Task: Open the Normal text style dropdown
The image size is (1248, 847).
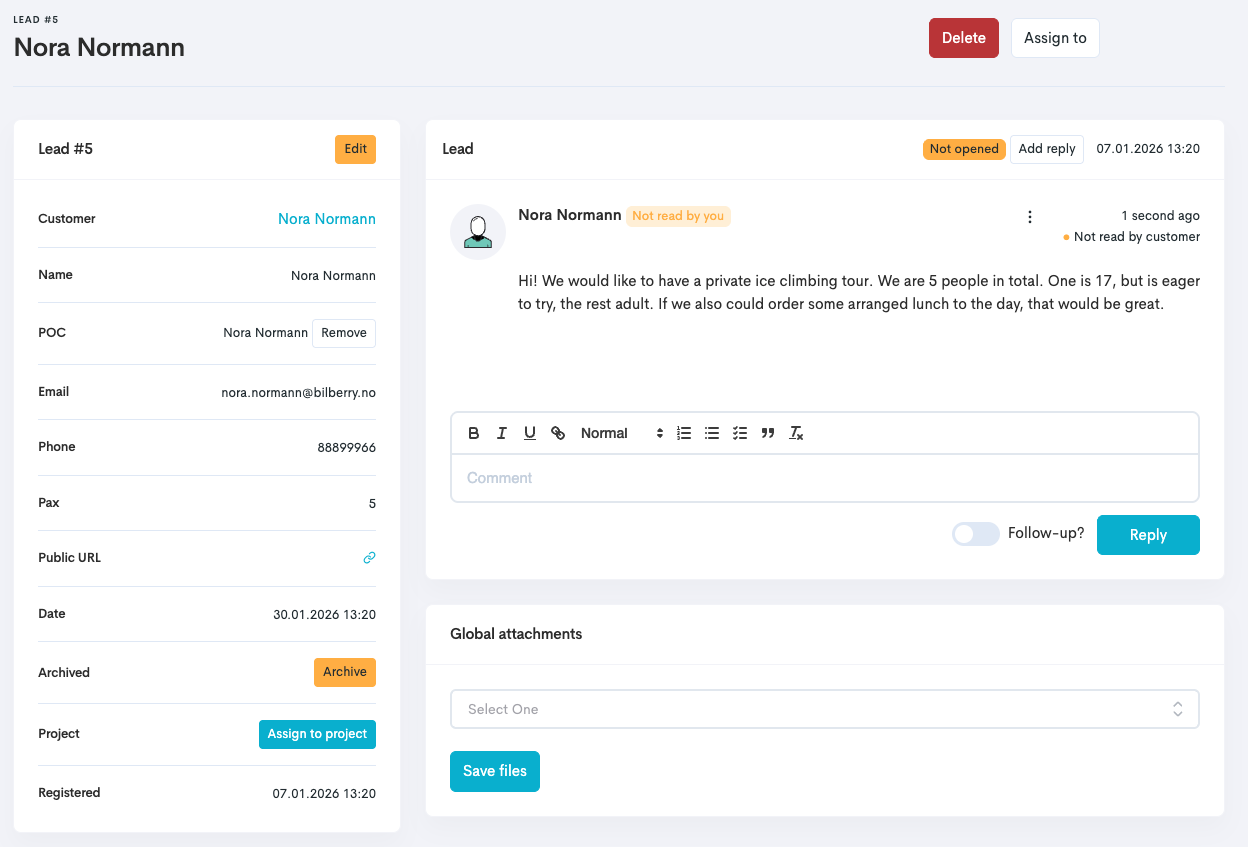Action: pyautogui.click(x=621, y=433)
